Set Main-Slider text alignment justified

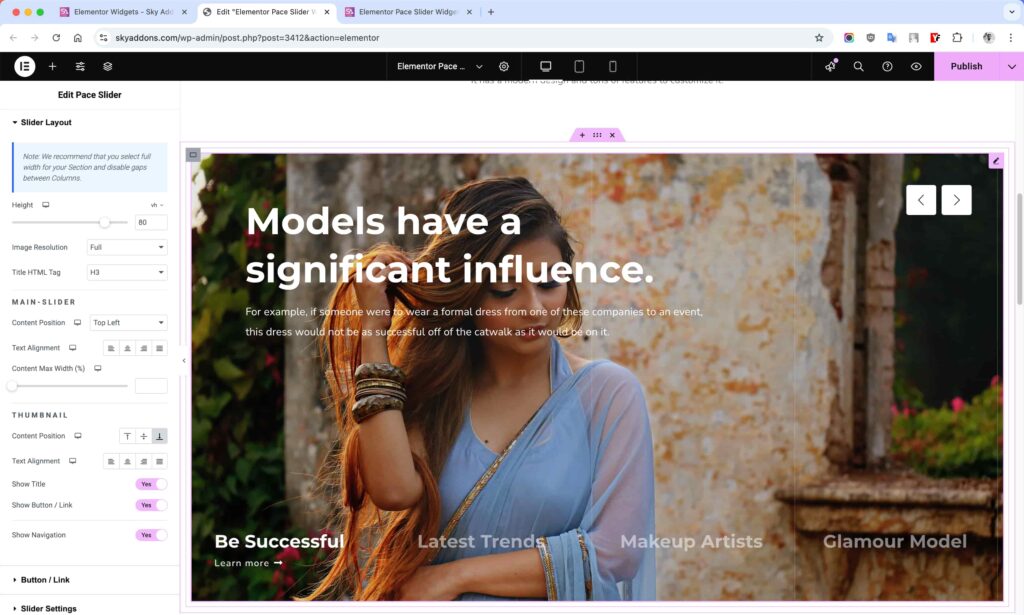[159, 348]
